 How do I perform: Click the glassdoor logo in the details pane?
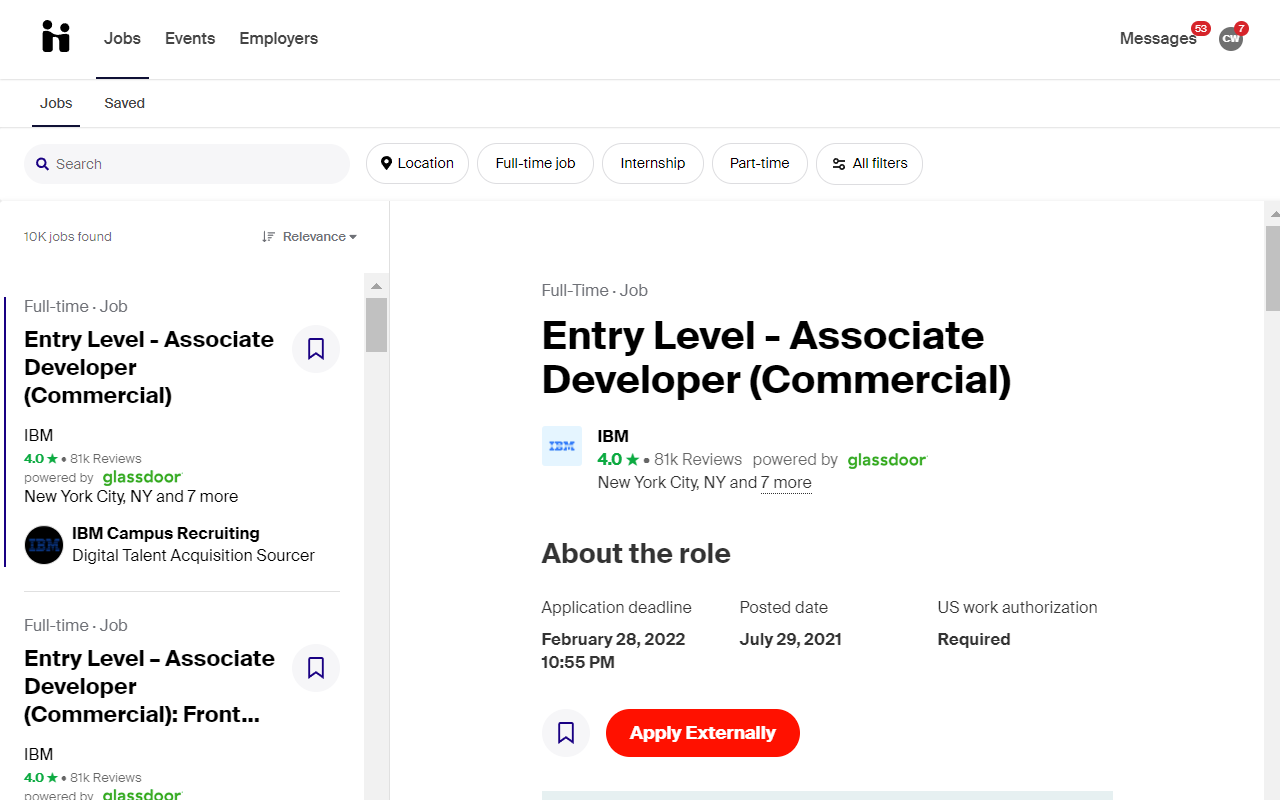coord(887,460)
